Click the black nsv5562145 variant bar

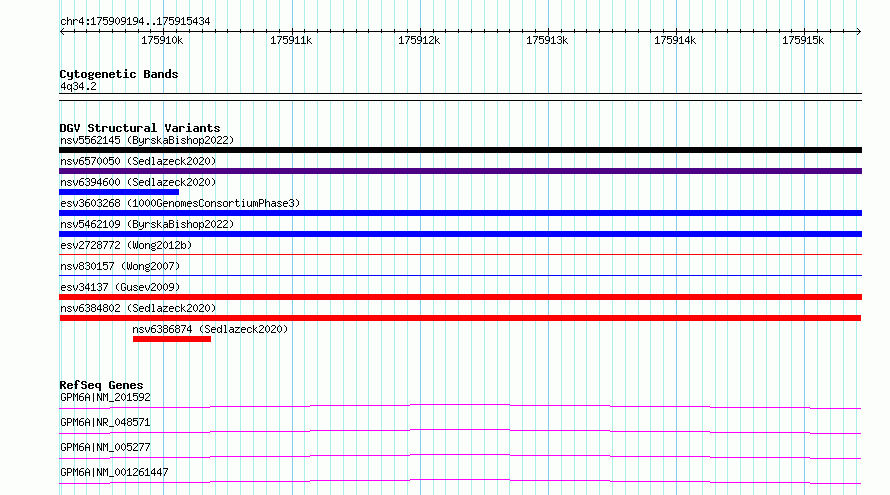coord(460,150)
